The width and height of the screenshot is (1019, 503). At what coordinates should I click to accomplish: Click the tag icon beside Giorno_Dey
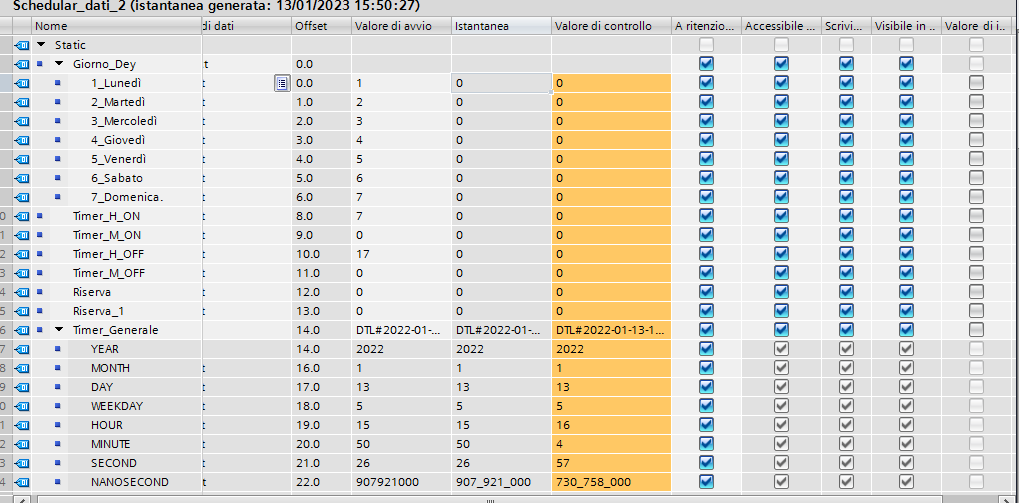click(22, 64)
